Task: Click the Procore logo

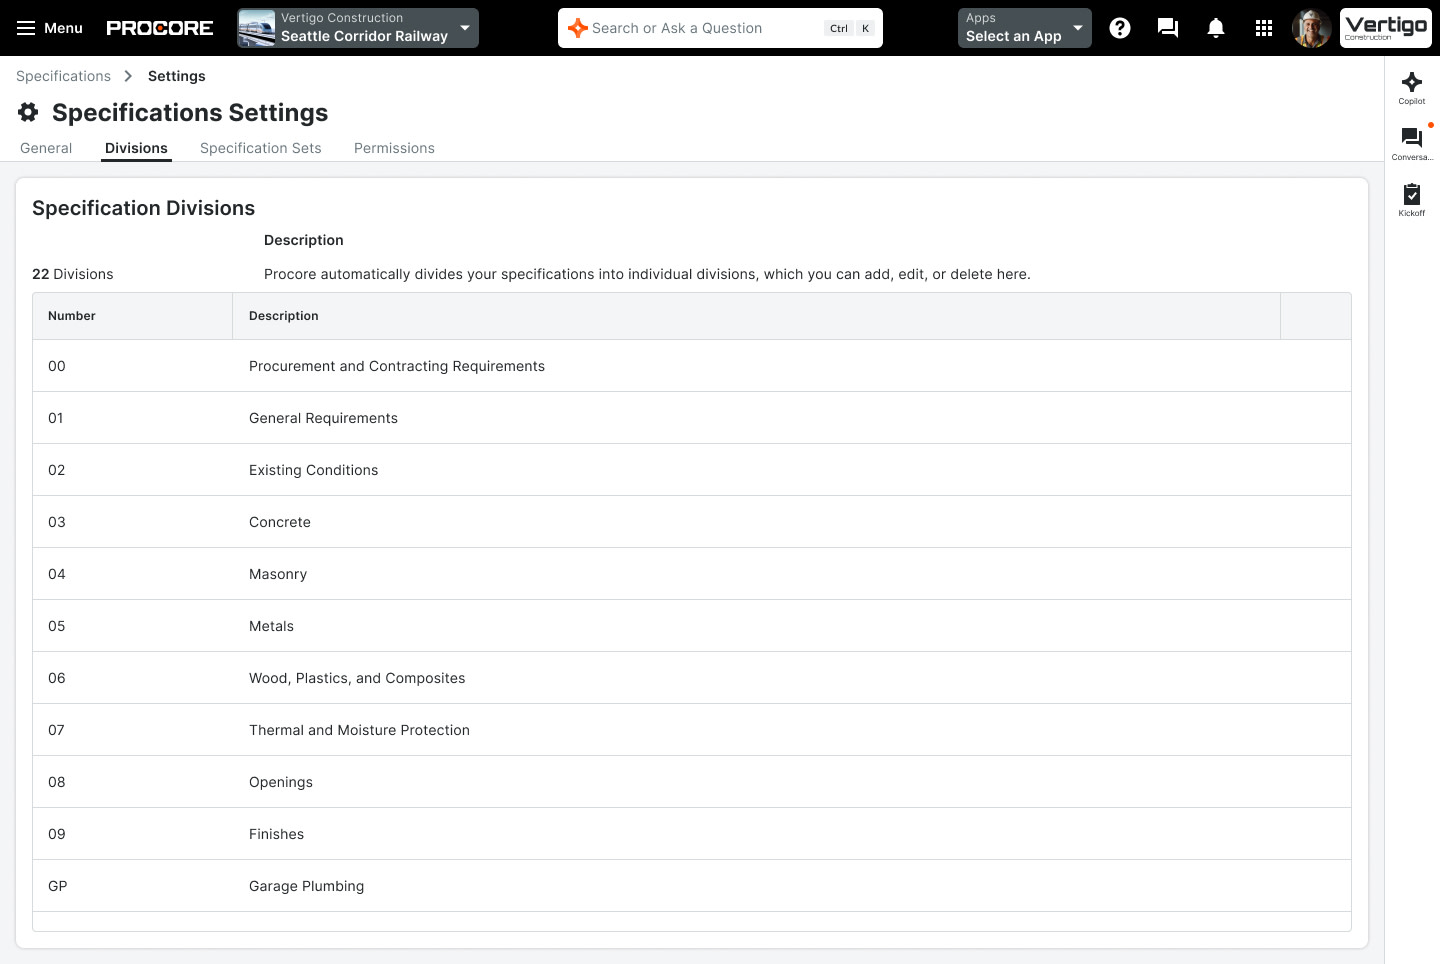Action: (x=160, y=28)
